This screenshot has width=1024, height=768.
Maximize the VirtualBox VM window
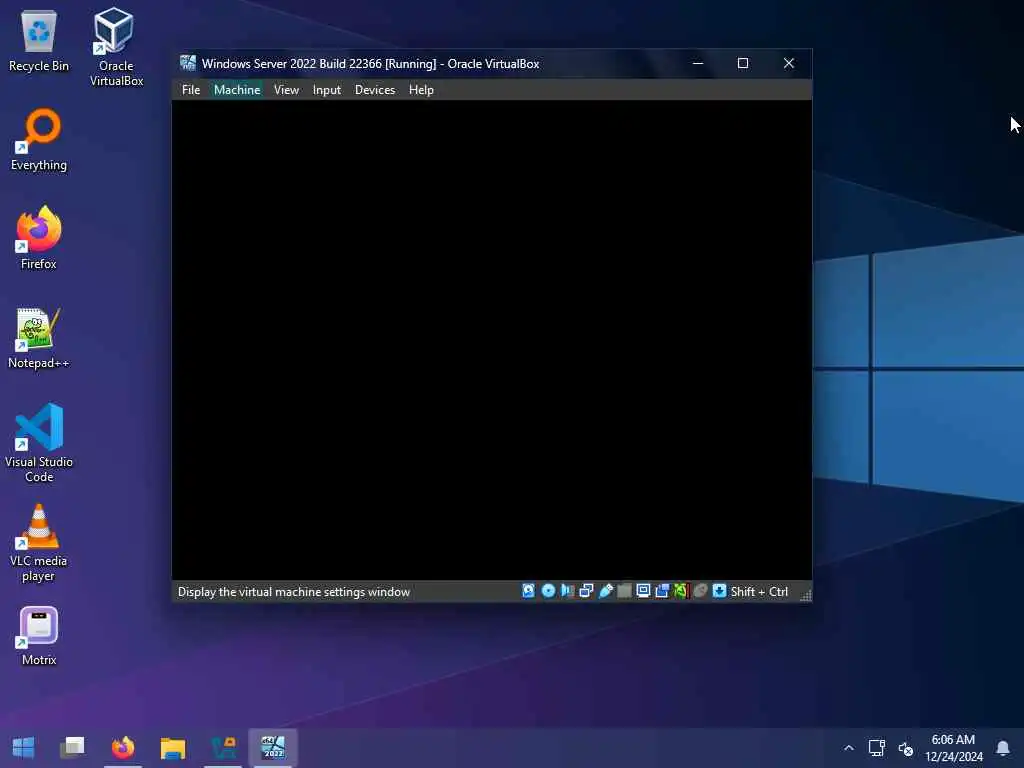[743, 63]
